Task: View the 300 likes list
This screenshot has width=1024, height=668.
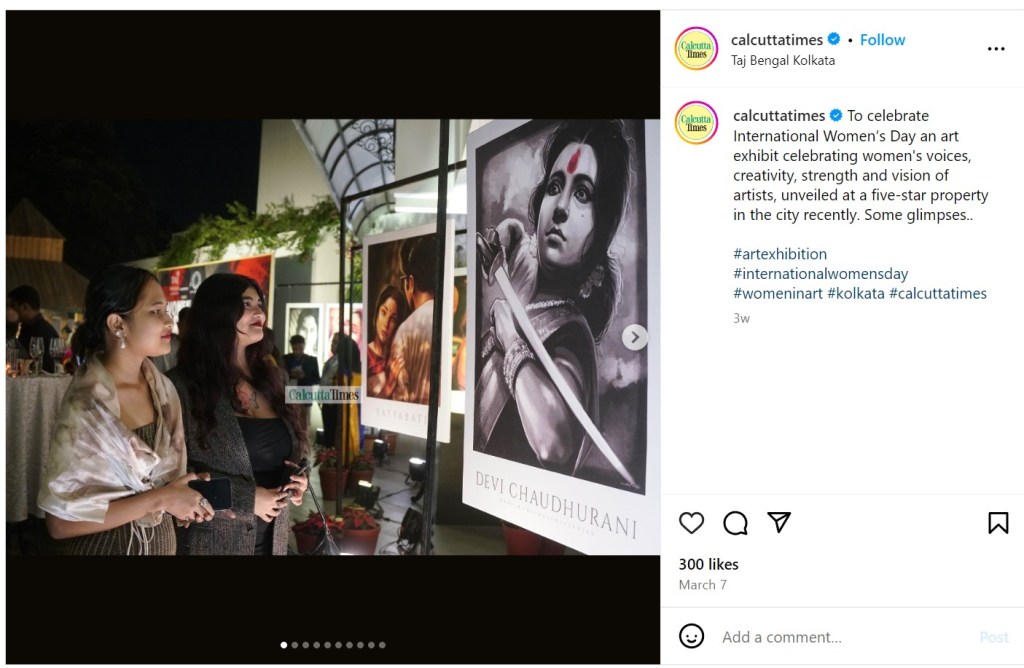Action: (708, 564)
